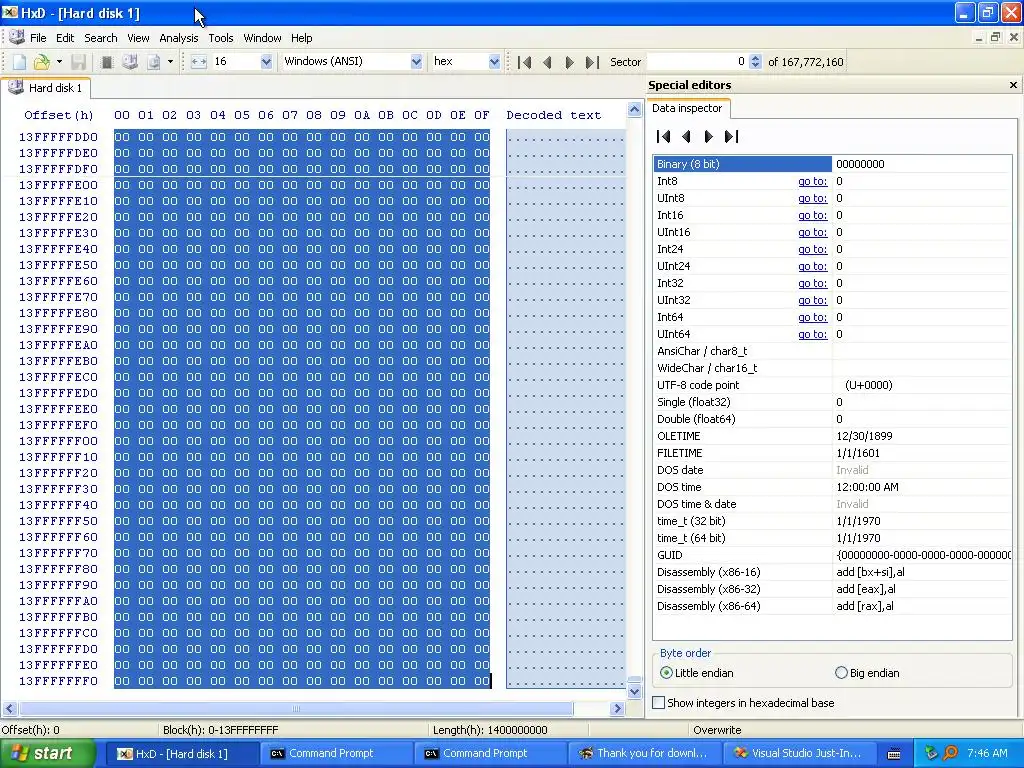
Task: Open the Window menu
Action: (x=262, y=38)
